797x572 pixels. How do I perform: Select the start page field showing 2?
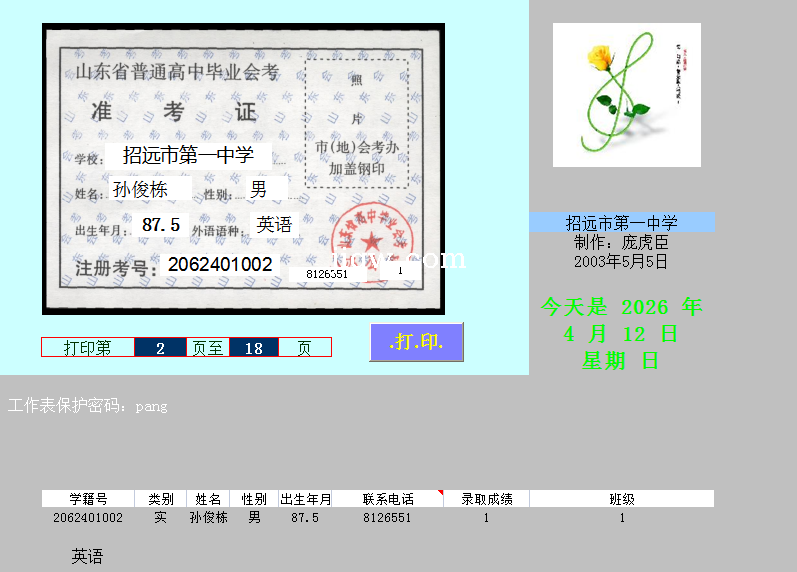pyautogui.click(x=160, y=348)
